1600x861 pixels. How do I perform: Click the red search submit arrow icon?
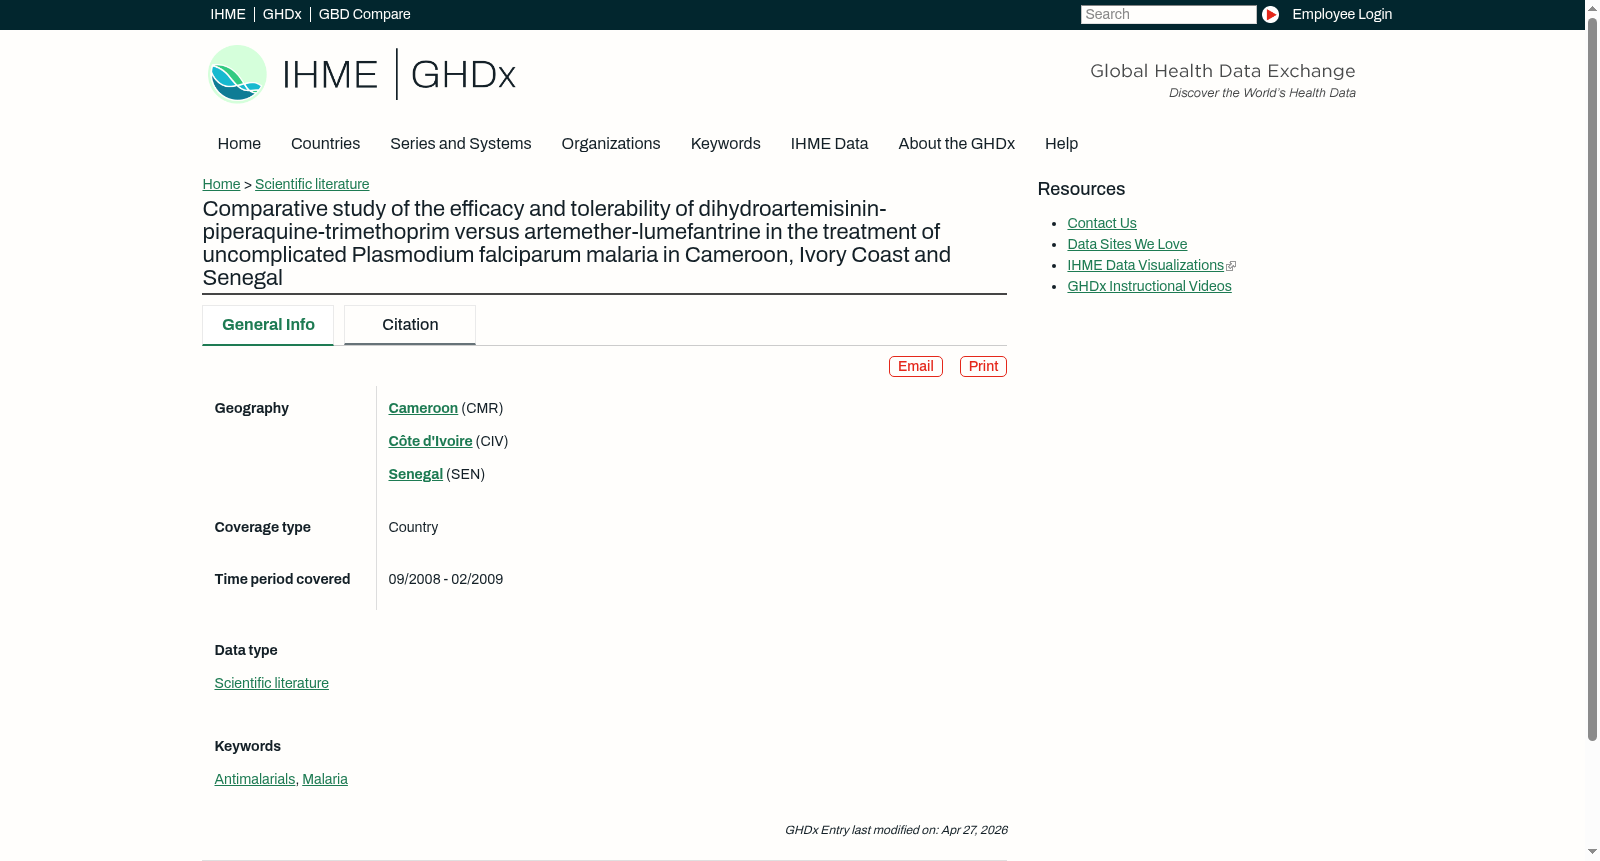coord(1270,14)
